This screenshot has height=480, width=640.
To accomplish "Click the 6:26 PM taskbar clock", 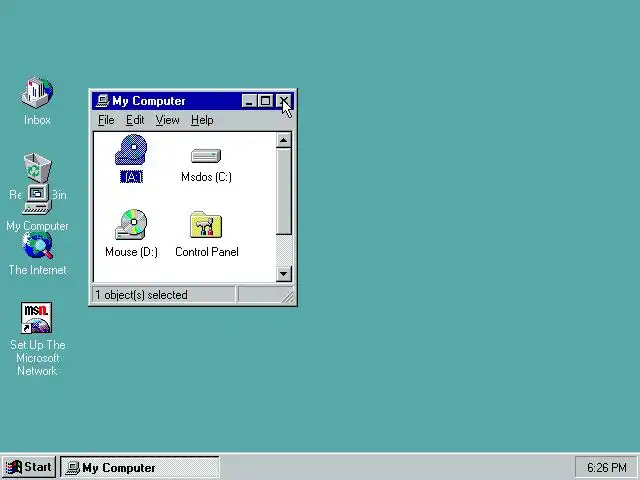I will [x=607, y=467].
